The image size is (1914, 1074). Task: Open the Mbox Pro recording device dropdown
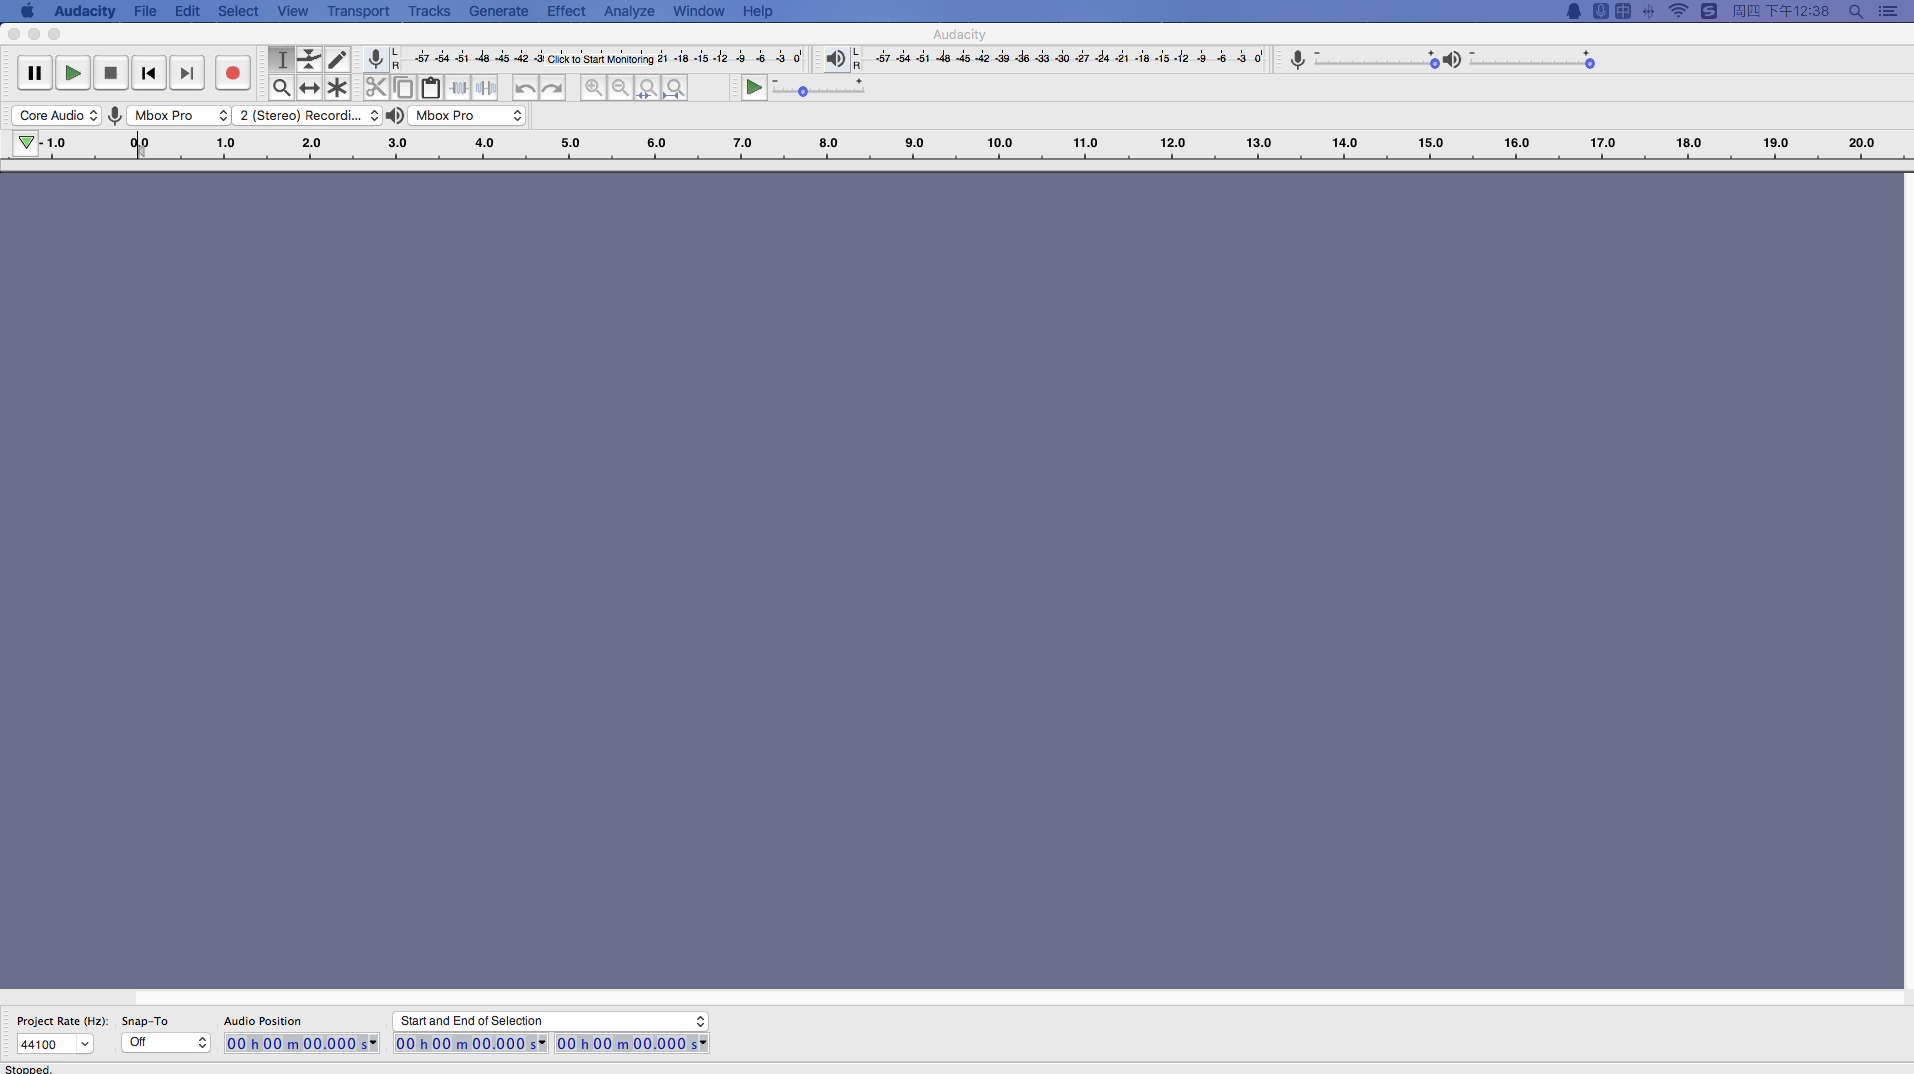click(179, 116)
